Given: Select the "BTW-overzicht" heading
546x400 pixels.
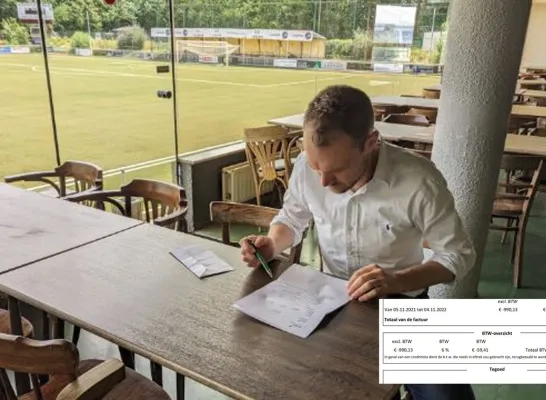Looking at the screenshot, I should [x=497, y=333].
